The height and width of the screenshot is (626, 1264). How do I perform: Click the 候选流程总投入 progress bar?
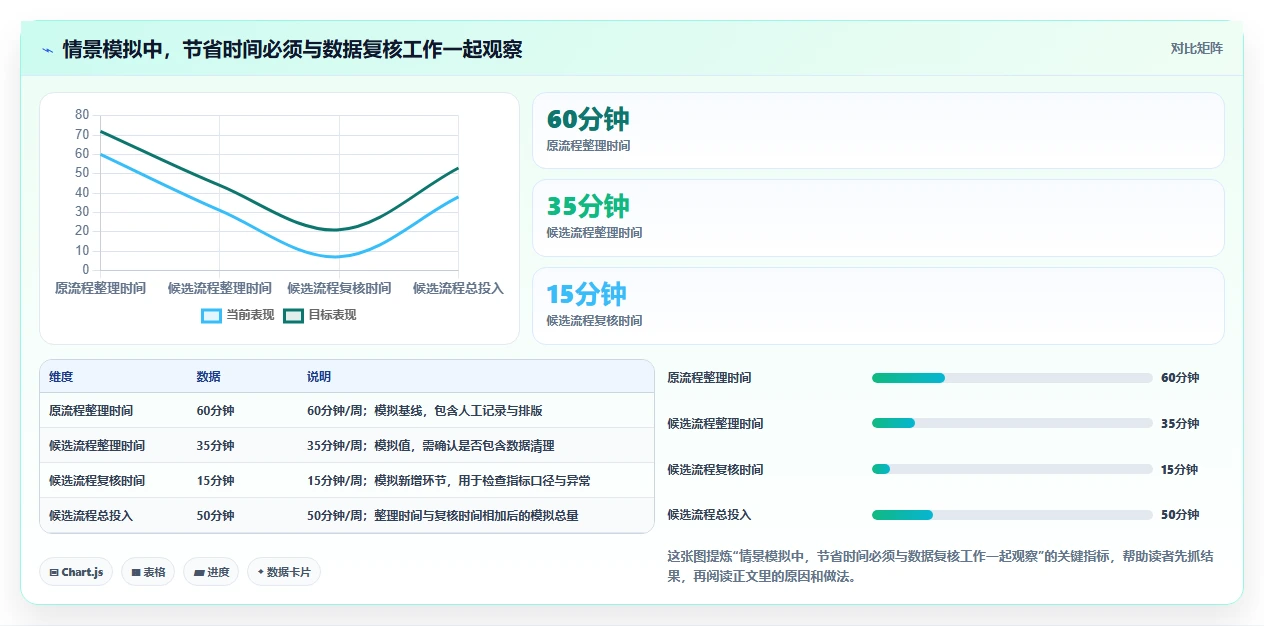coord(1012,515)
